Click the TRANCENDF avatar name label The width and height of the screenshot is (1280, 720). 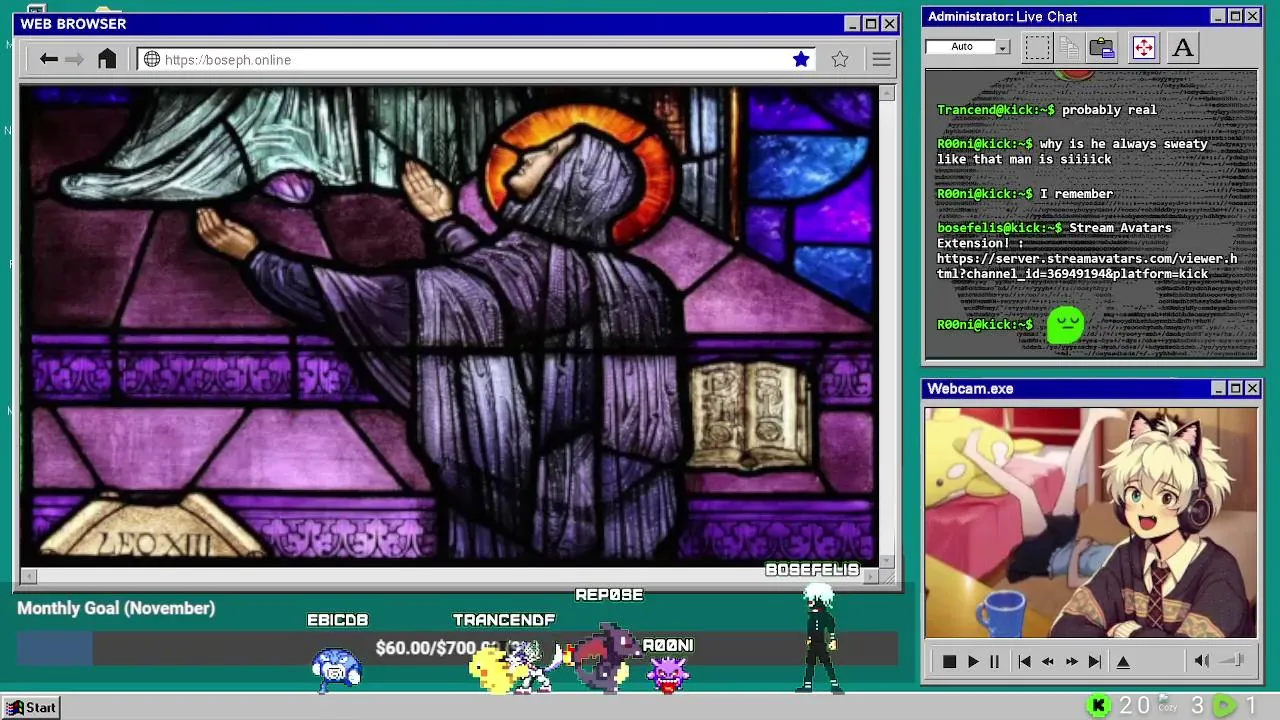[503, 620]
